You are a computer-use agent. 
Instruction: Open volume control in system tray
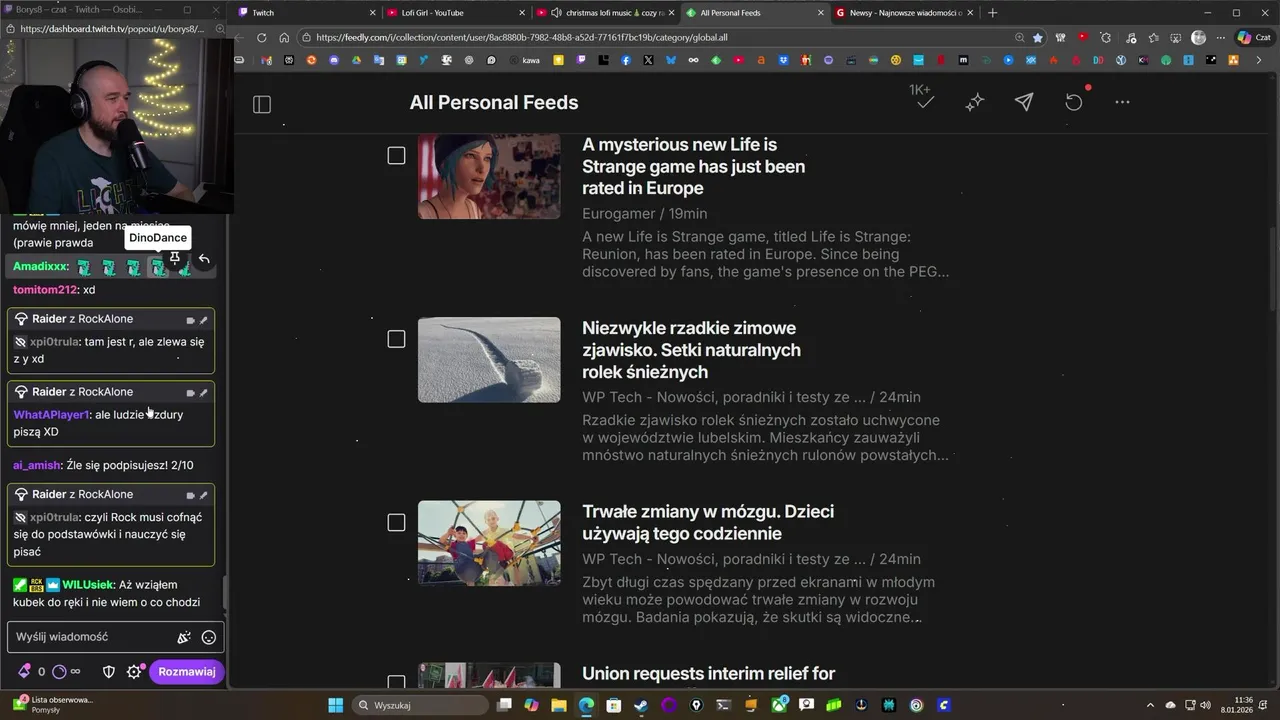1203,705
